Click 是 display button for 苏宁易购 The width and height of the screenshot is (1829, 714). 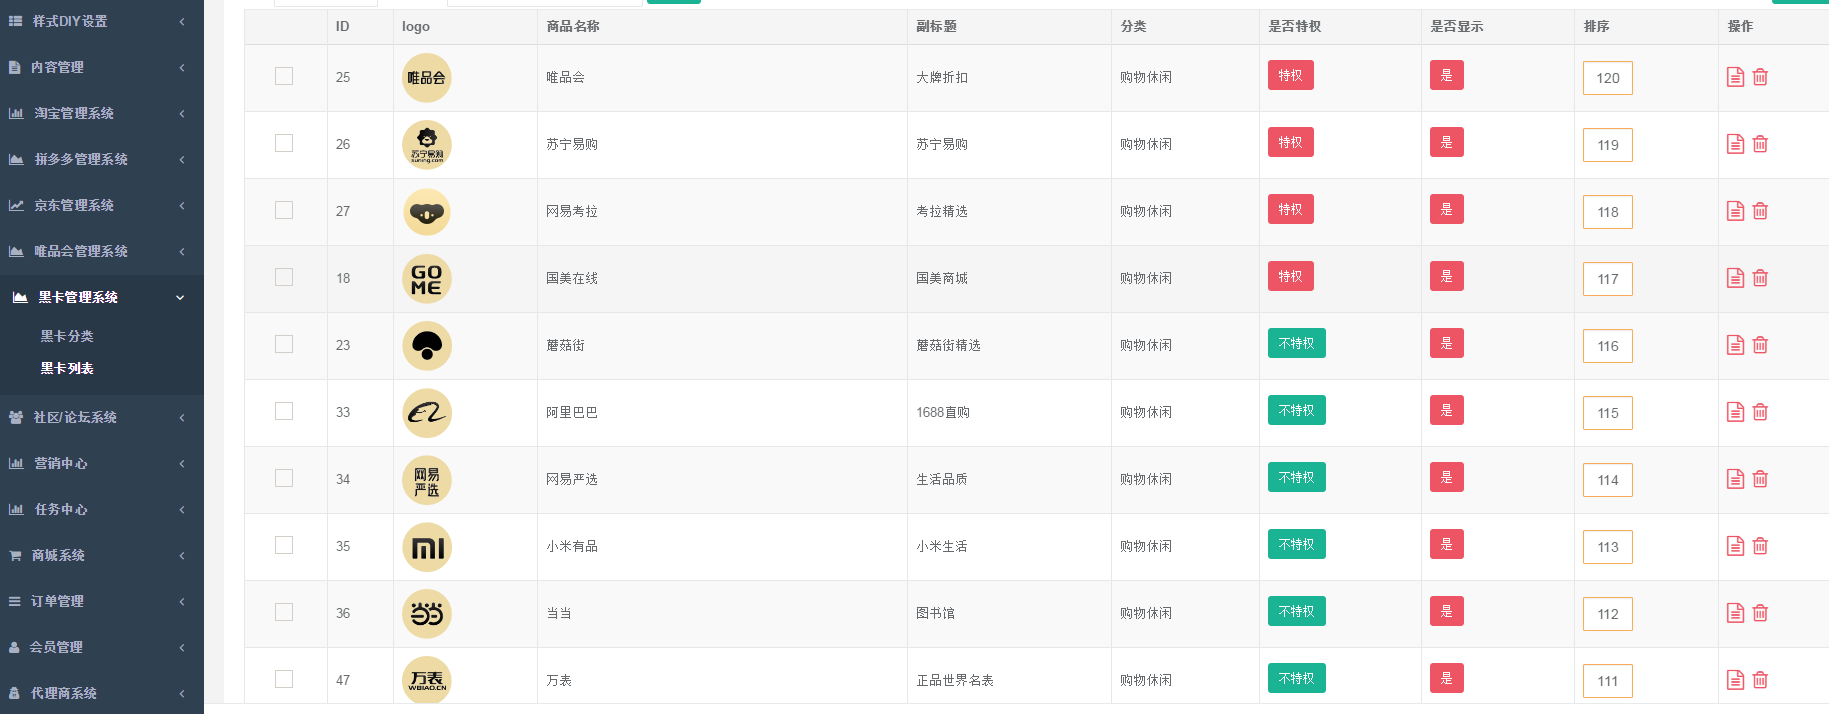(x=1446, y=142)
